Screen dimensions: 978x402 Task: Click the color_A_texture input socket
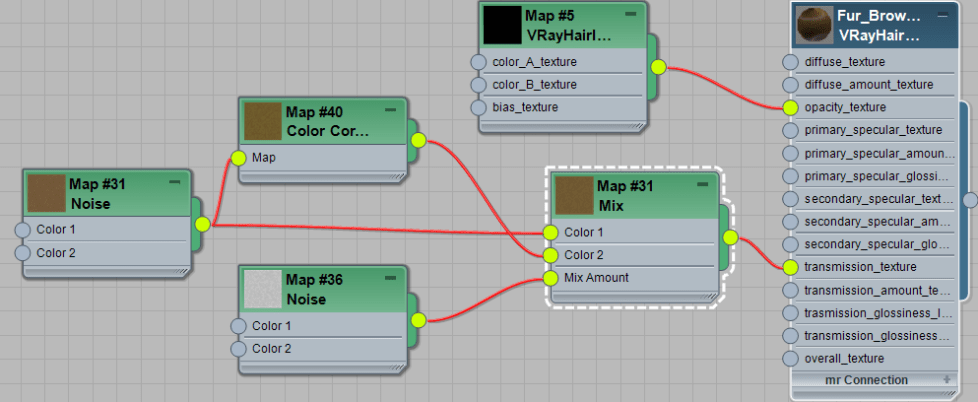[479, 62]
